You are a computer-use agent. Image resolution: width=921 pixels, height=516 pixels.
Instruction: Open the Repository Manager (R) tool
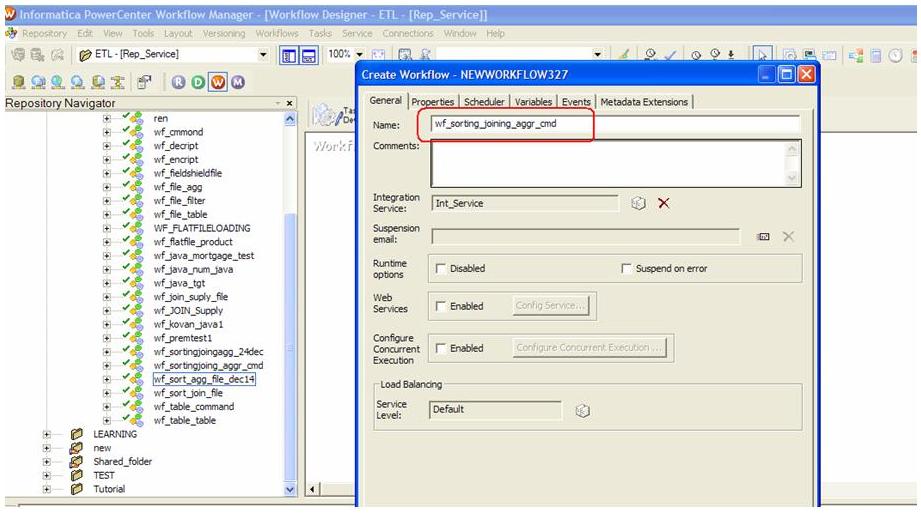pos(179,82)
